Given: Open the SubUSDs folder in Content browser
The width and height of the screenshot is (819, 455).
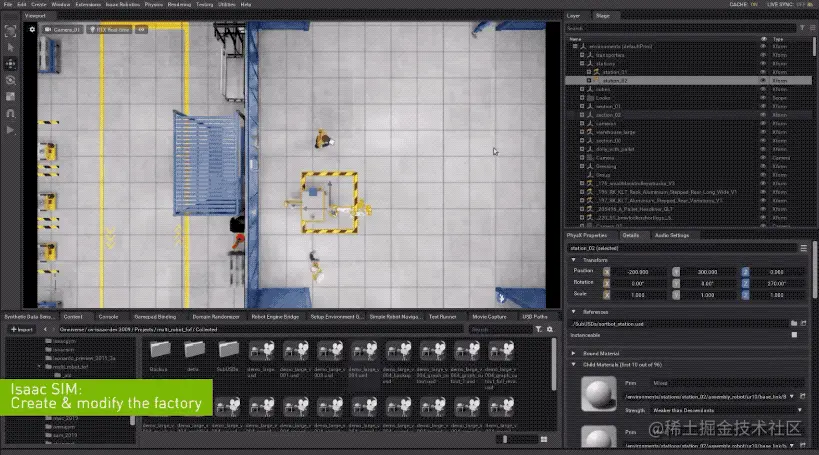Looking at the screenshot, I should point(228,355).
